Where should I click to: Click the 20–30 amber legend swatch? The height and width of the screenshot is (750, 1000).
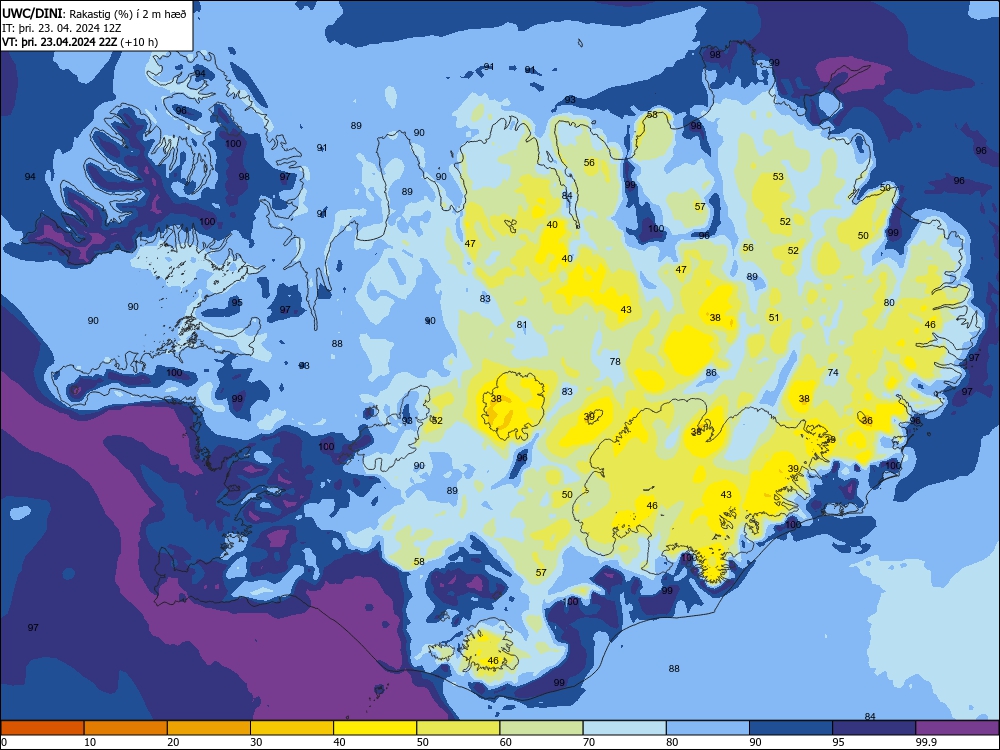point(209,728)
